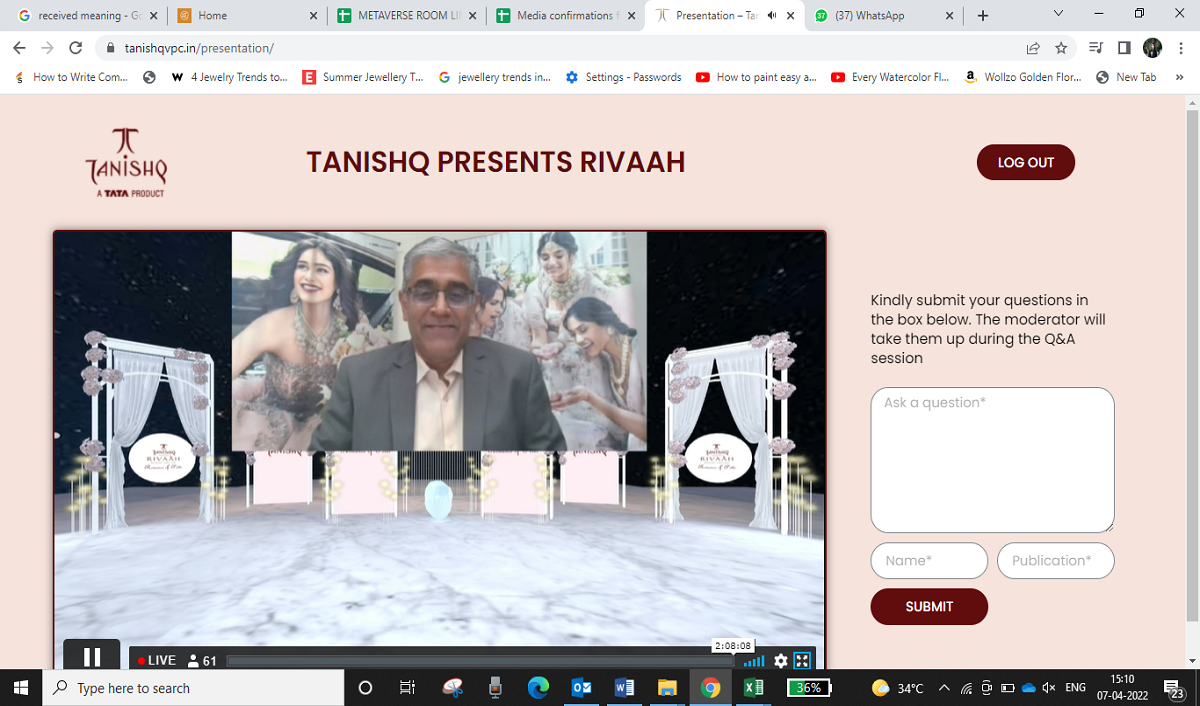Screen dimensions: 1200x706
Task: Open the stream quality settings gear
Action: tap(779, 660)
